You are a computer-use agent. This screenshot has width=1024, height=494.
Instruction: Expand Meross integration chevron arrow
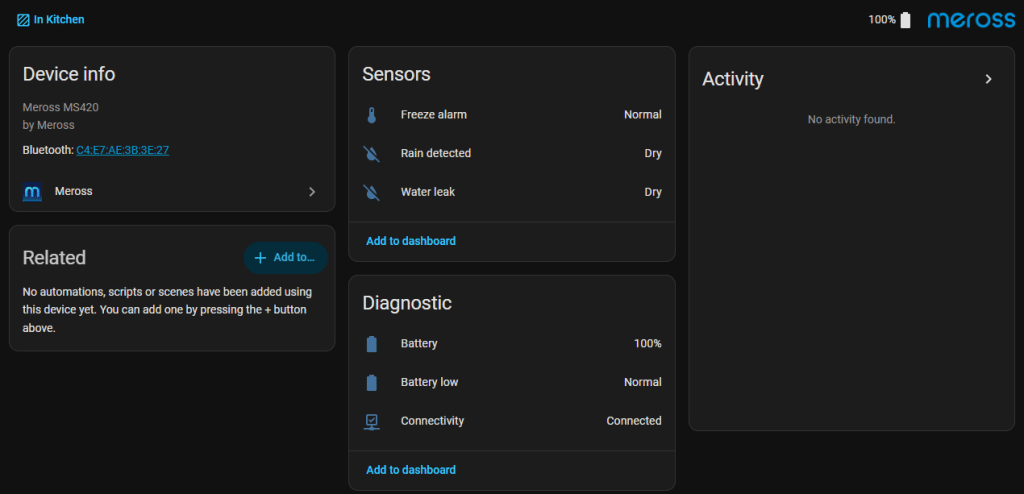tap(312, 192)
